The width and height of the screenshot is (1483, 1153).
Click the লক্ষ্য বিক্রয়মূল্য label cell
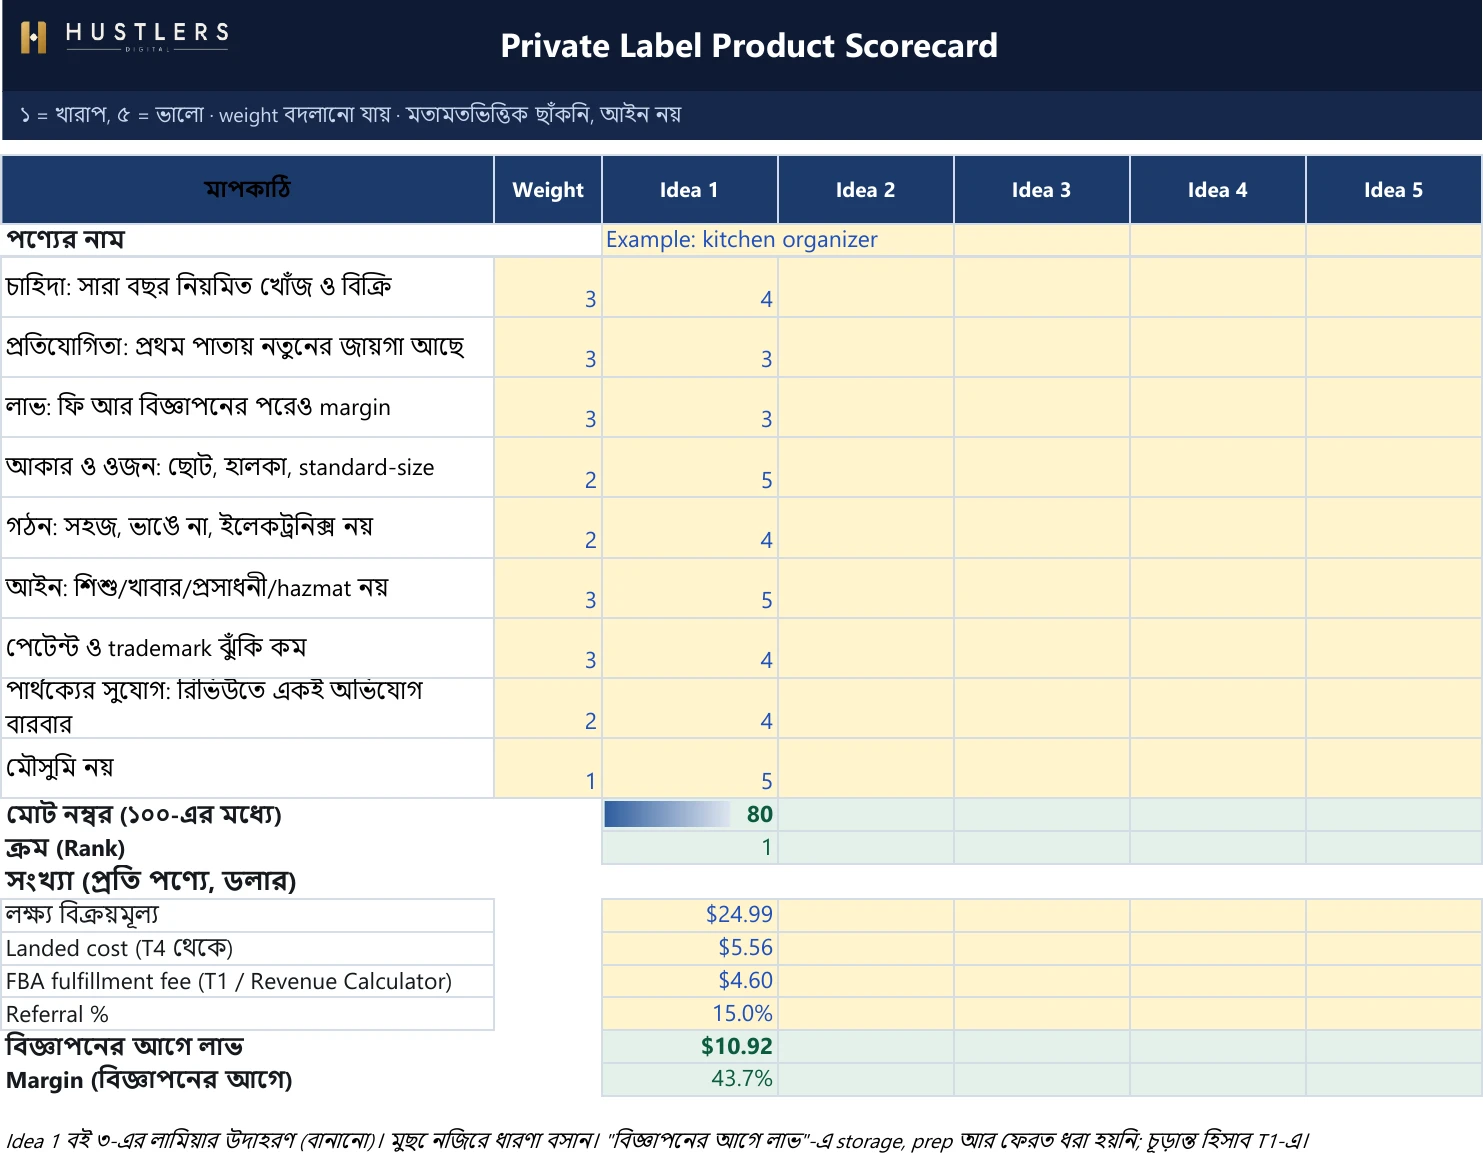[x=248, y=915]
